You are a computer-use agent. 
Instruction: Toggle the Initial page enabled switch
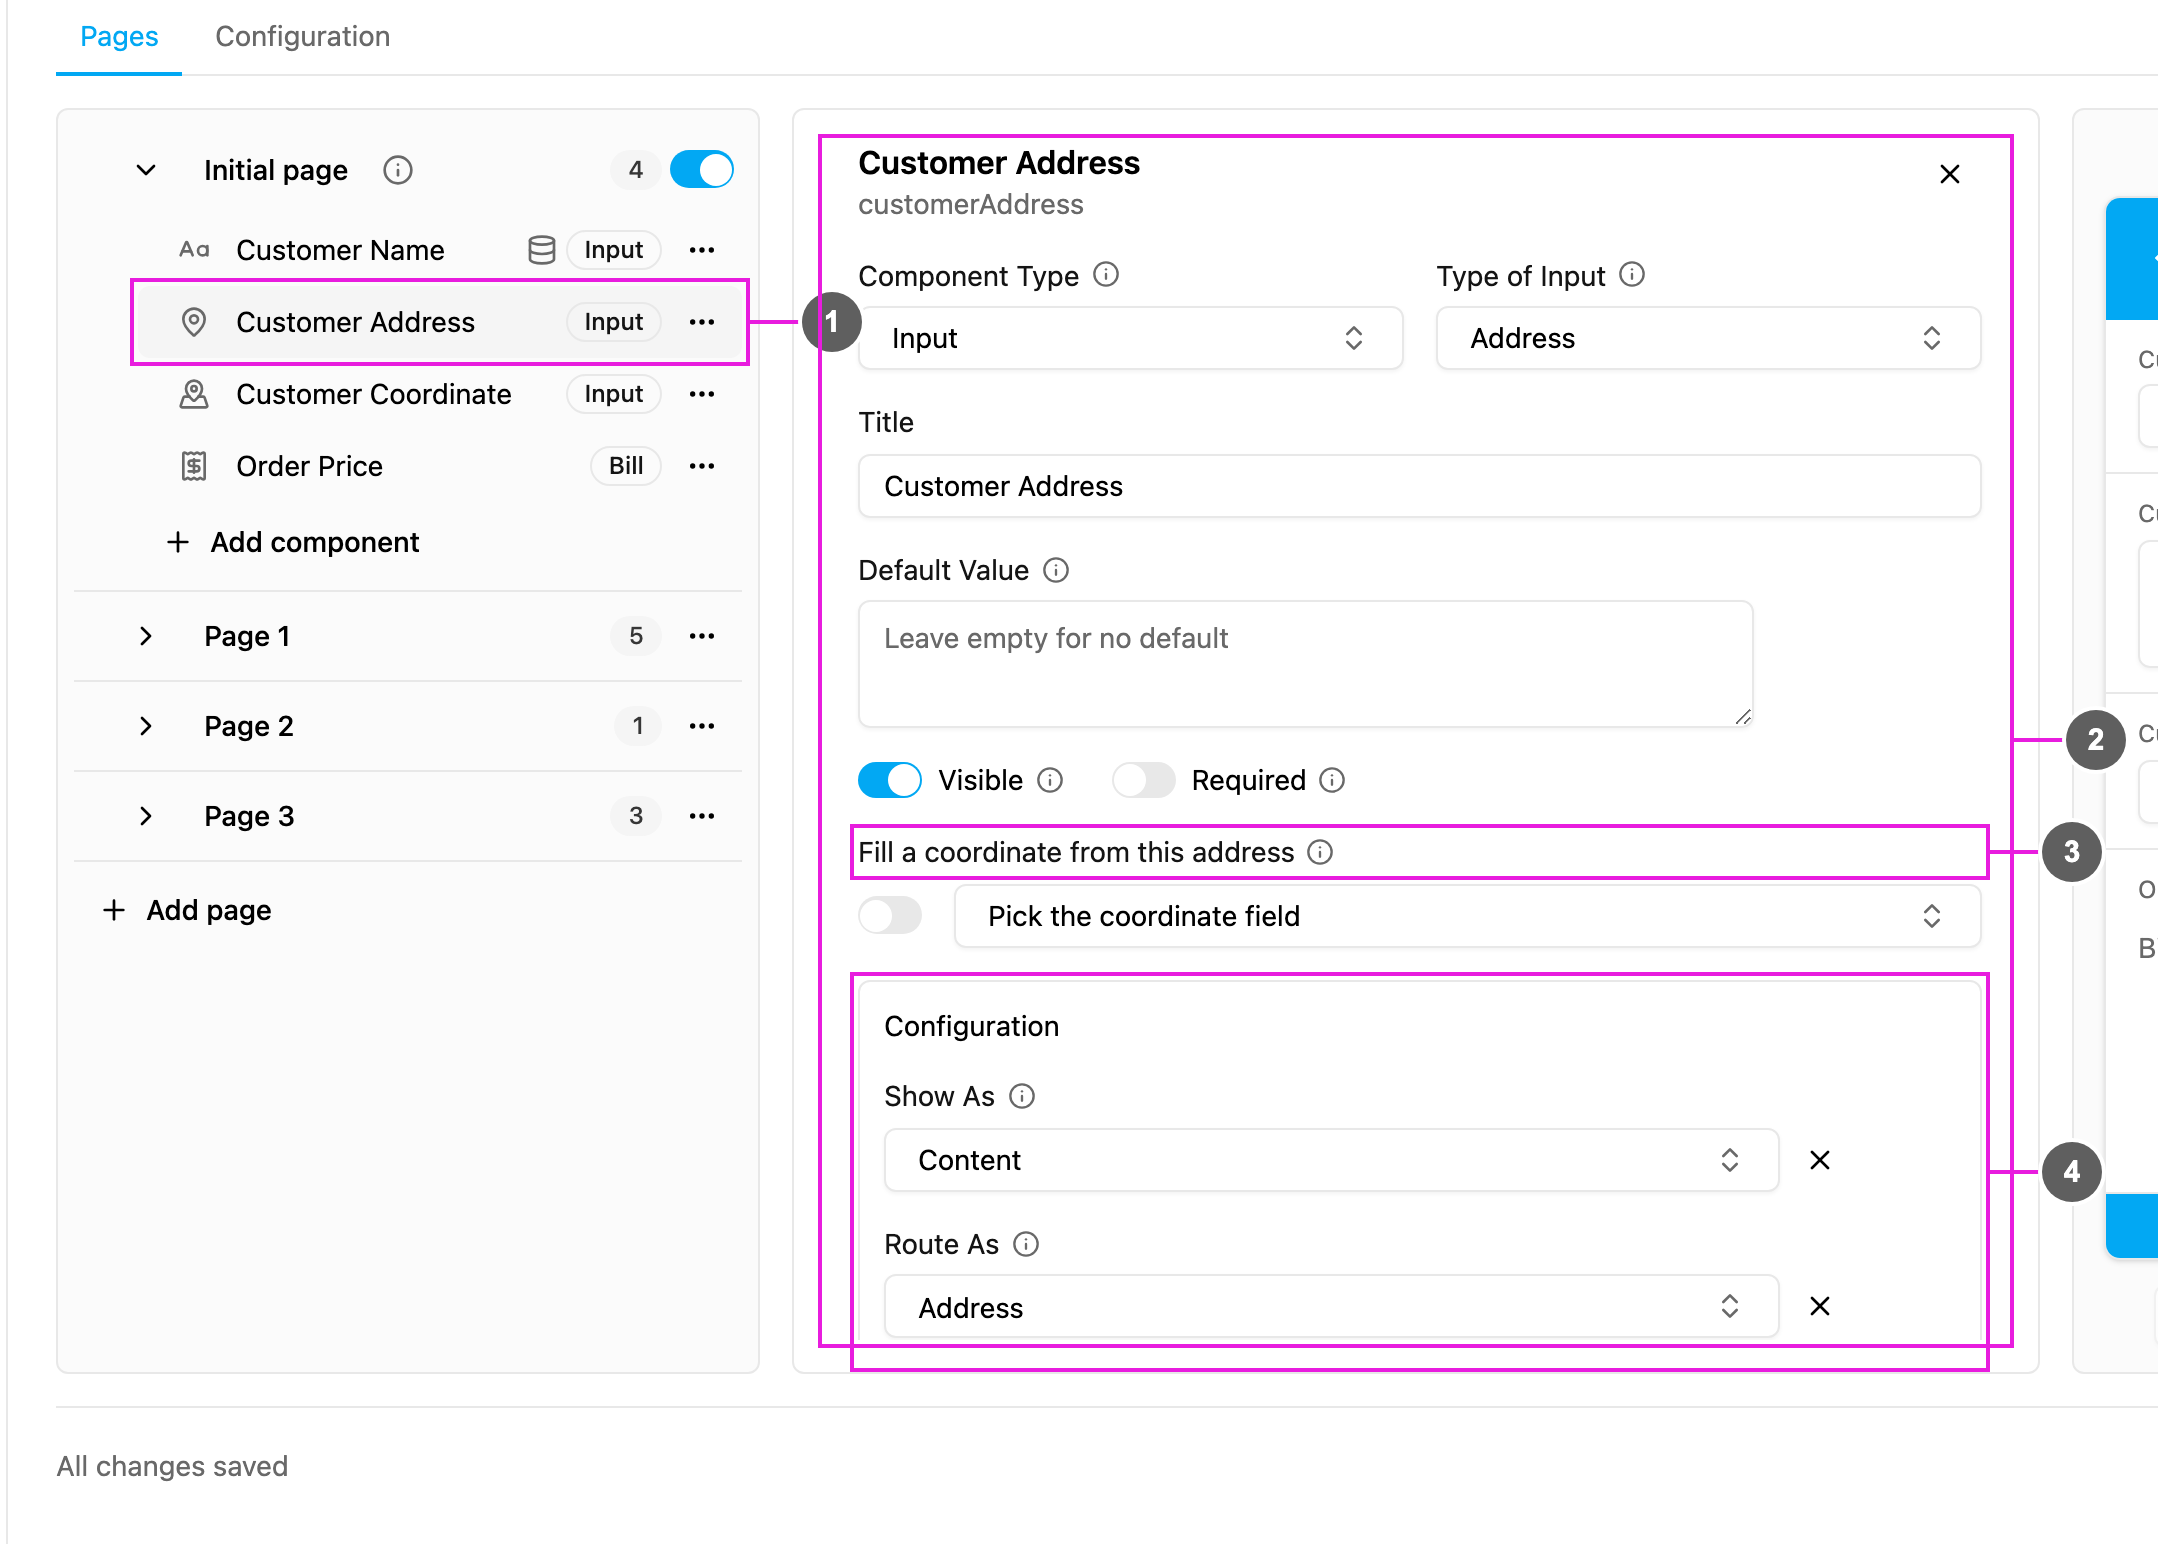pyautogui.click(x=702, y=170)
